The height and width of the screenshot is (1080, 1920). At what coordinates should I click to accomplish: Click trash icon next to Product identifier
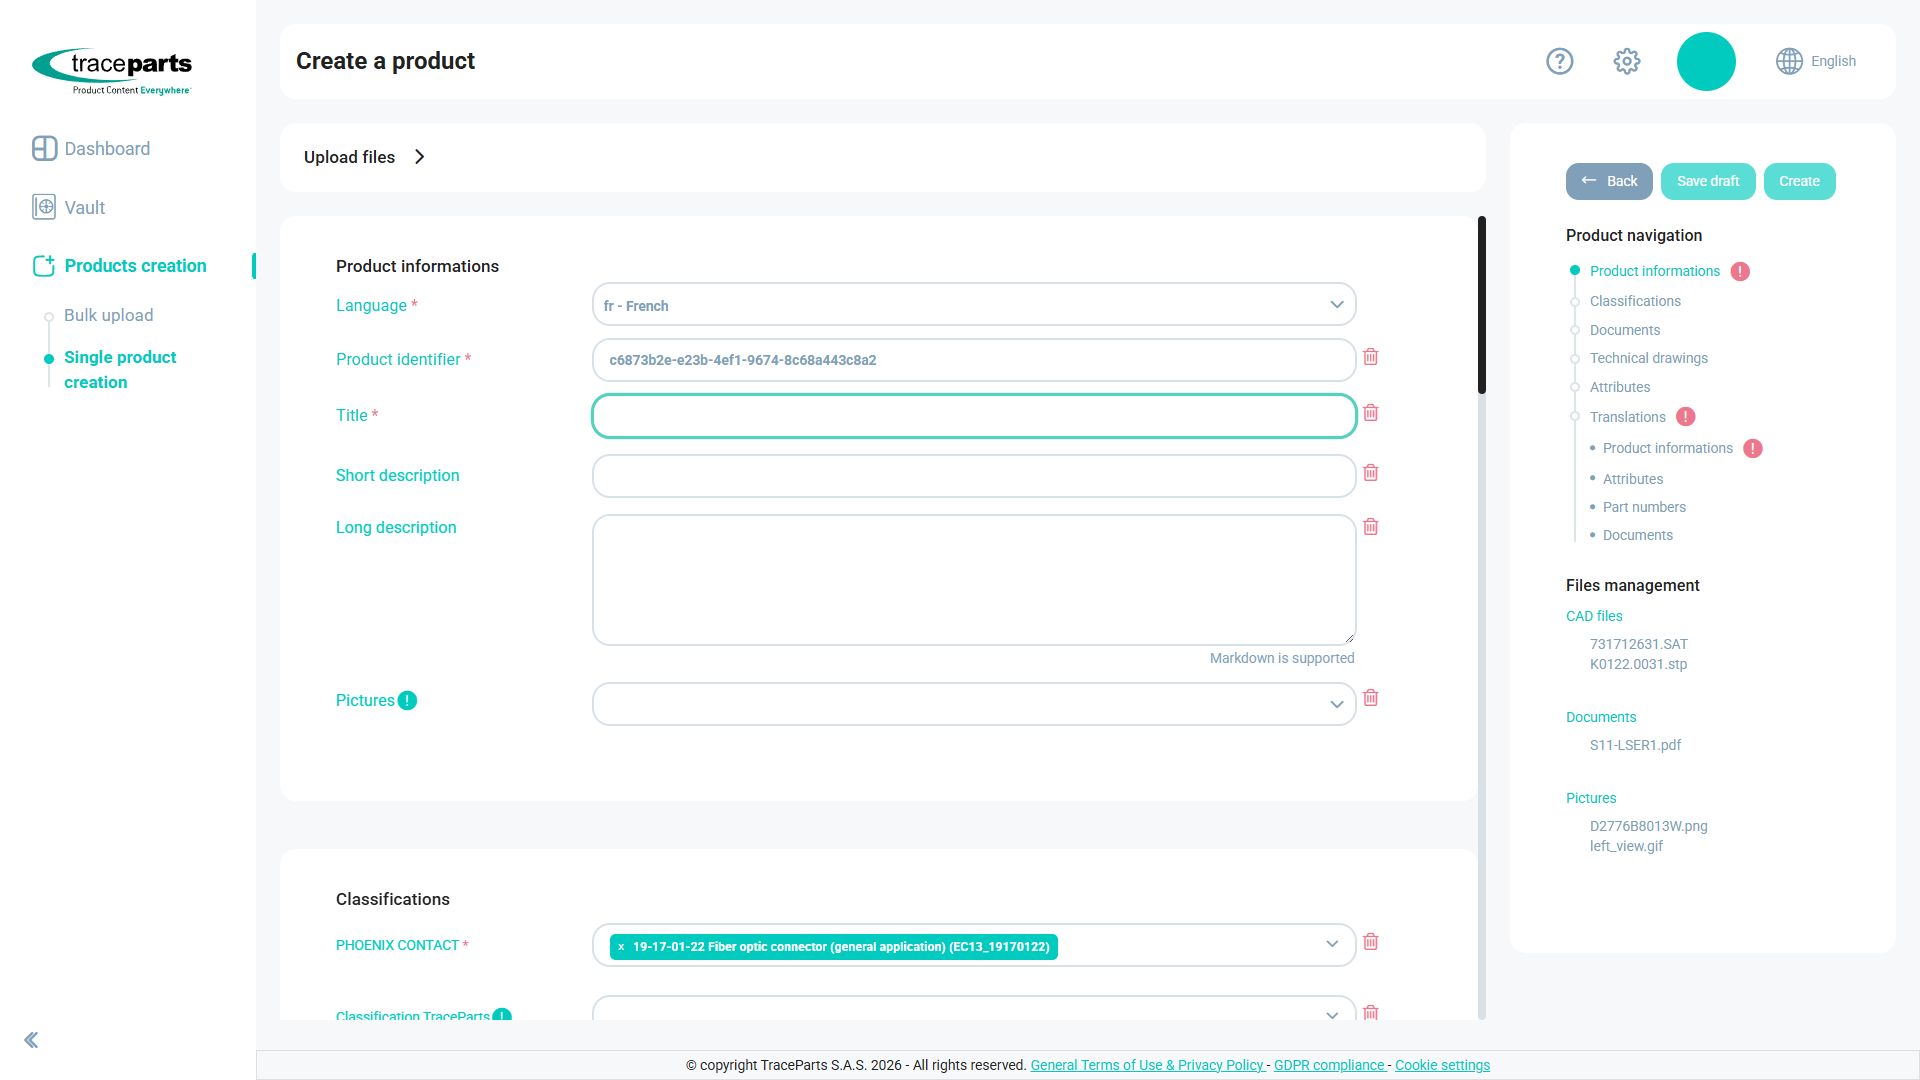[x=1371, y=357]
